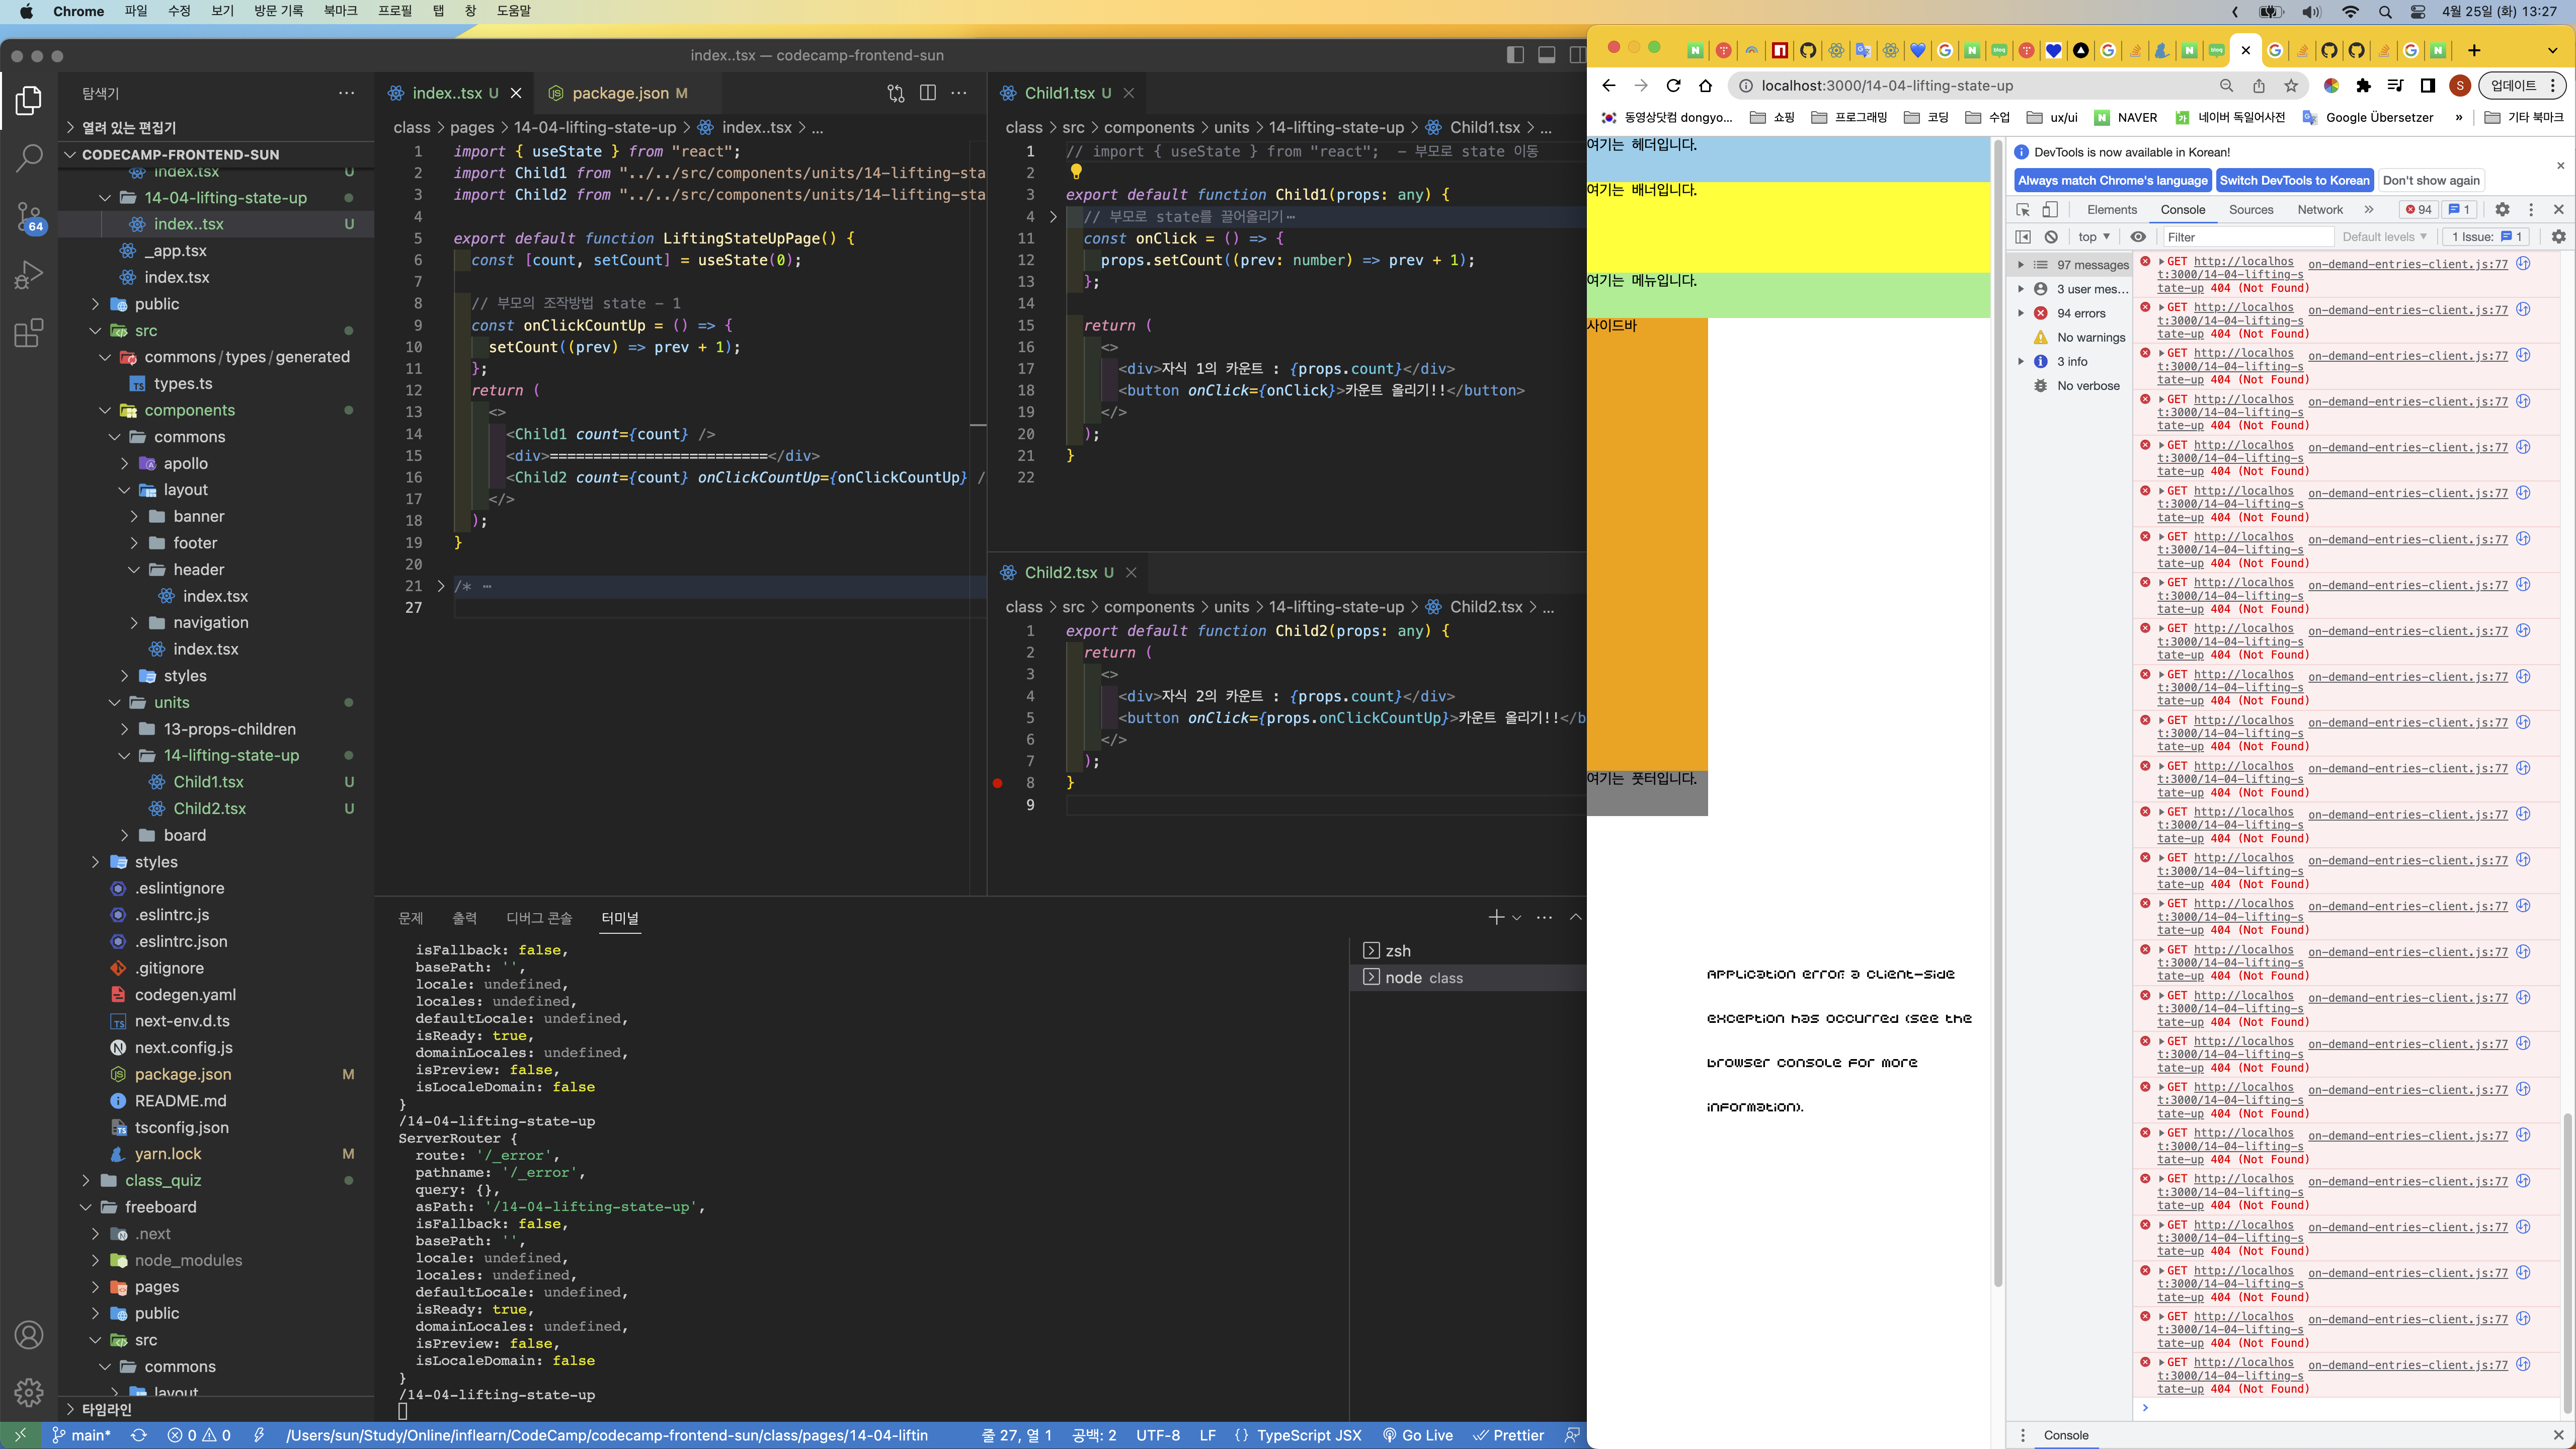Open the DevTools Sources tab
Viewport: 2576px width, 1449px height.
(2250, 209)
